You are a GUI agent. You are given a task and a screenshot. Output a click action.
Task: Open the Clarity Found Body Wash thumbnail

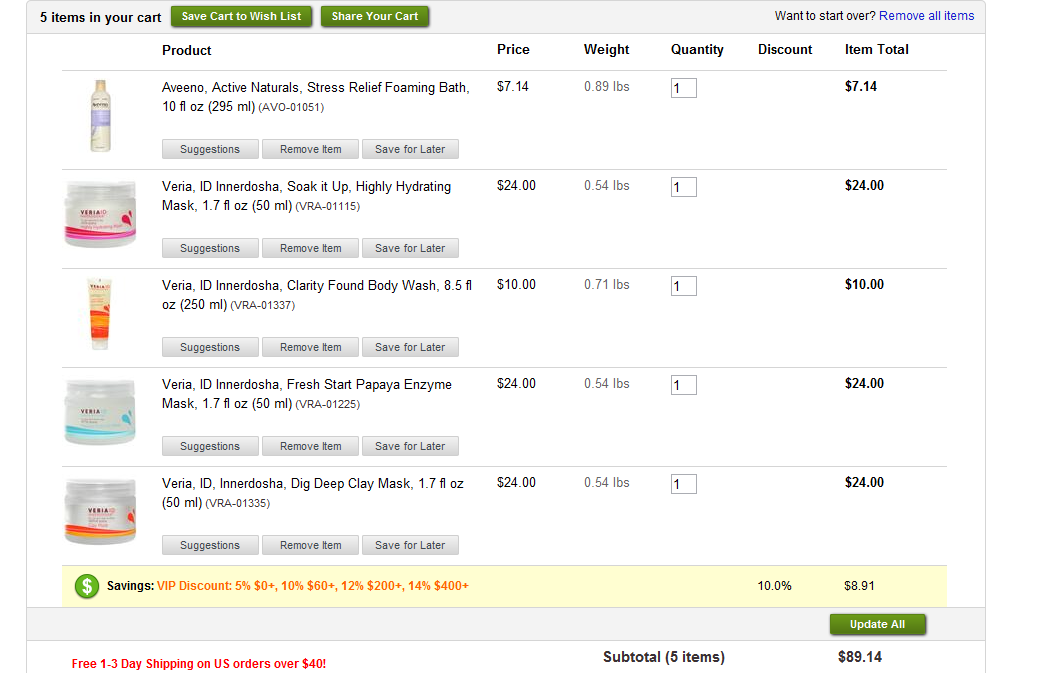(x=99, y=314)
